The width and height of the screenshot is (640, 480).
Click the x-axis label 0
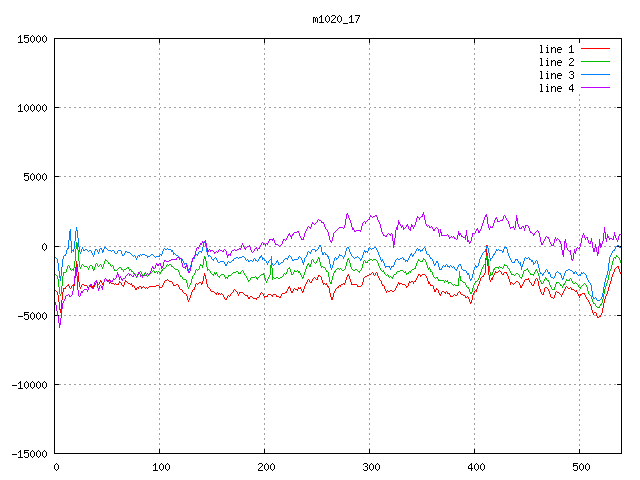[56, 467]
